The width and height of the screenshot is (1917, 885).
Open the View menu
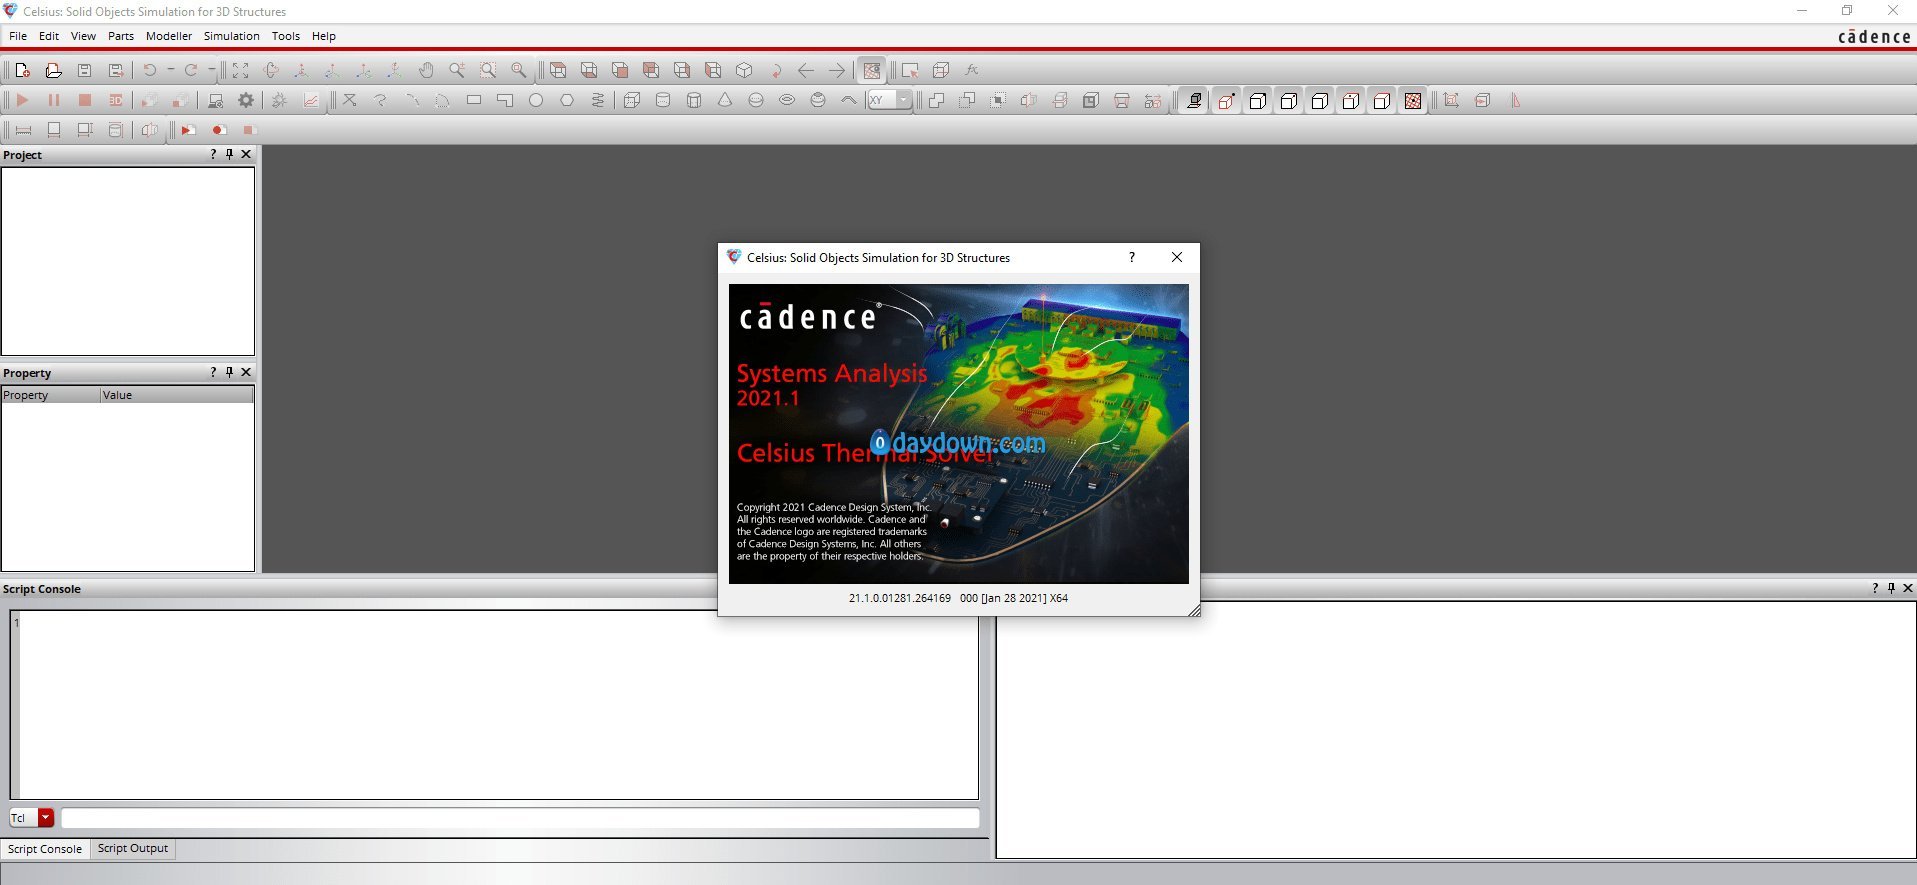point(83,36)
